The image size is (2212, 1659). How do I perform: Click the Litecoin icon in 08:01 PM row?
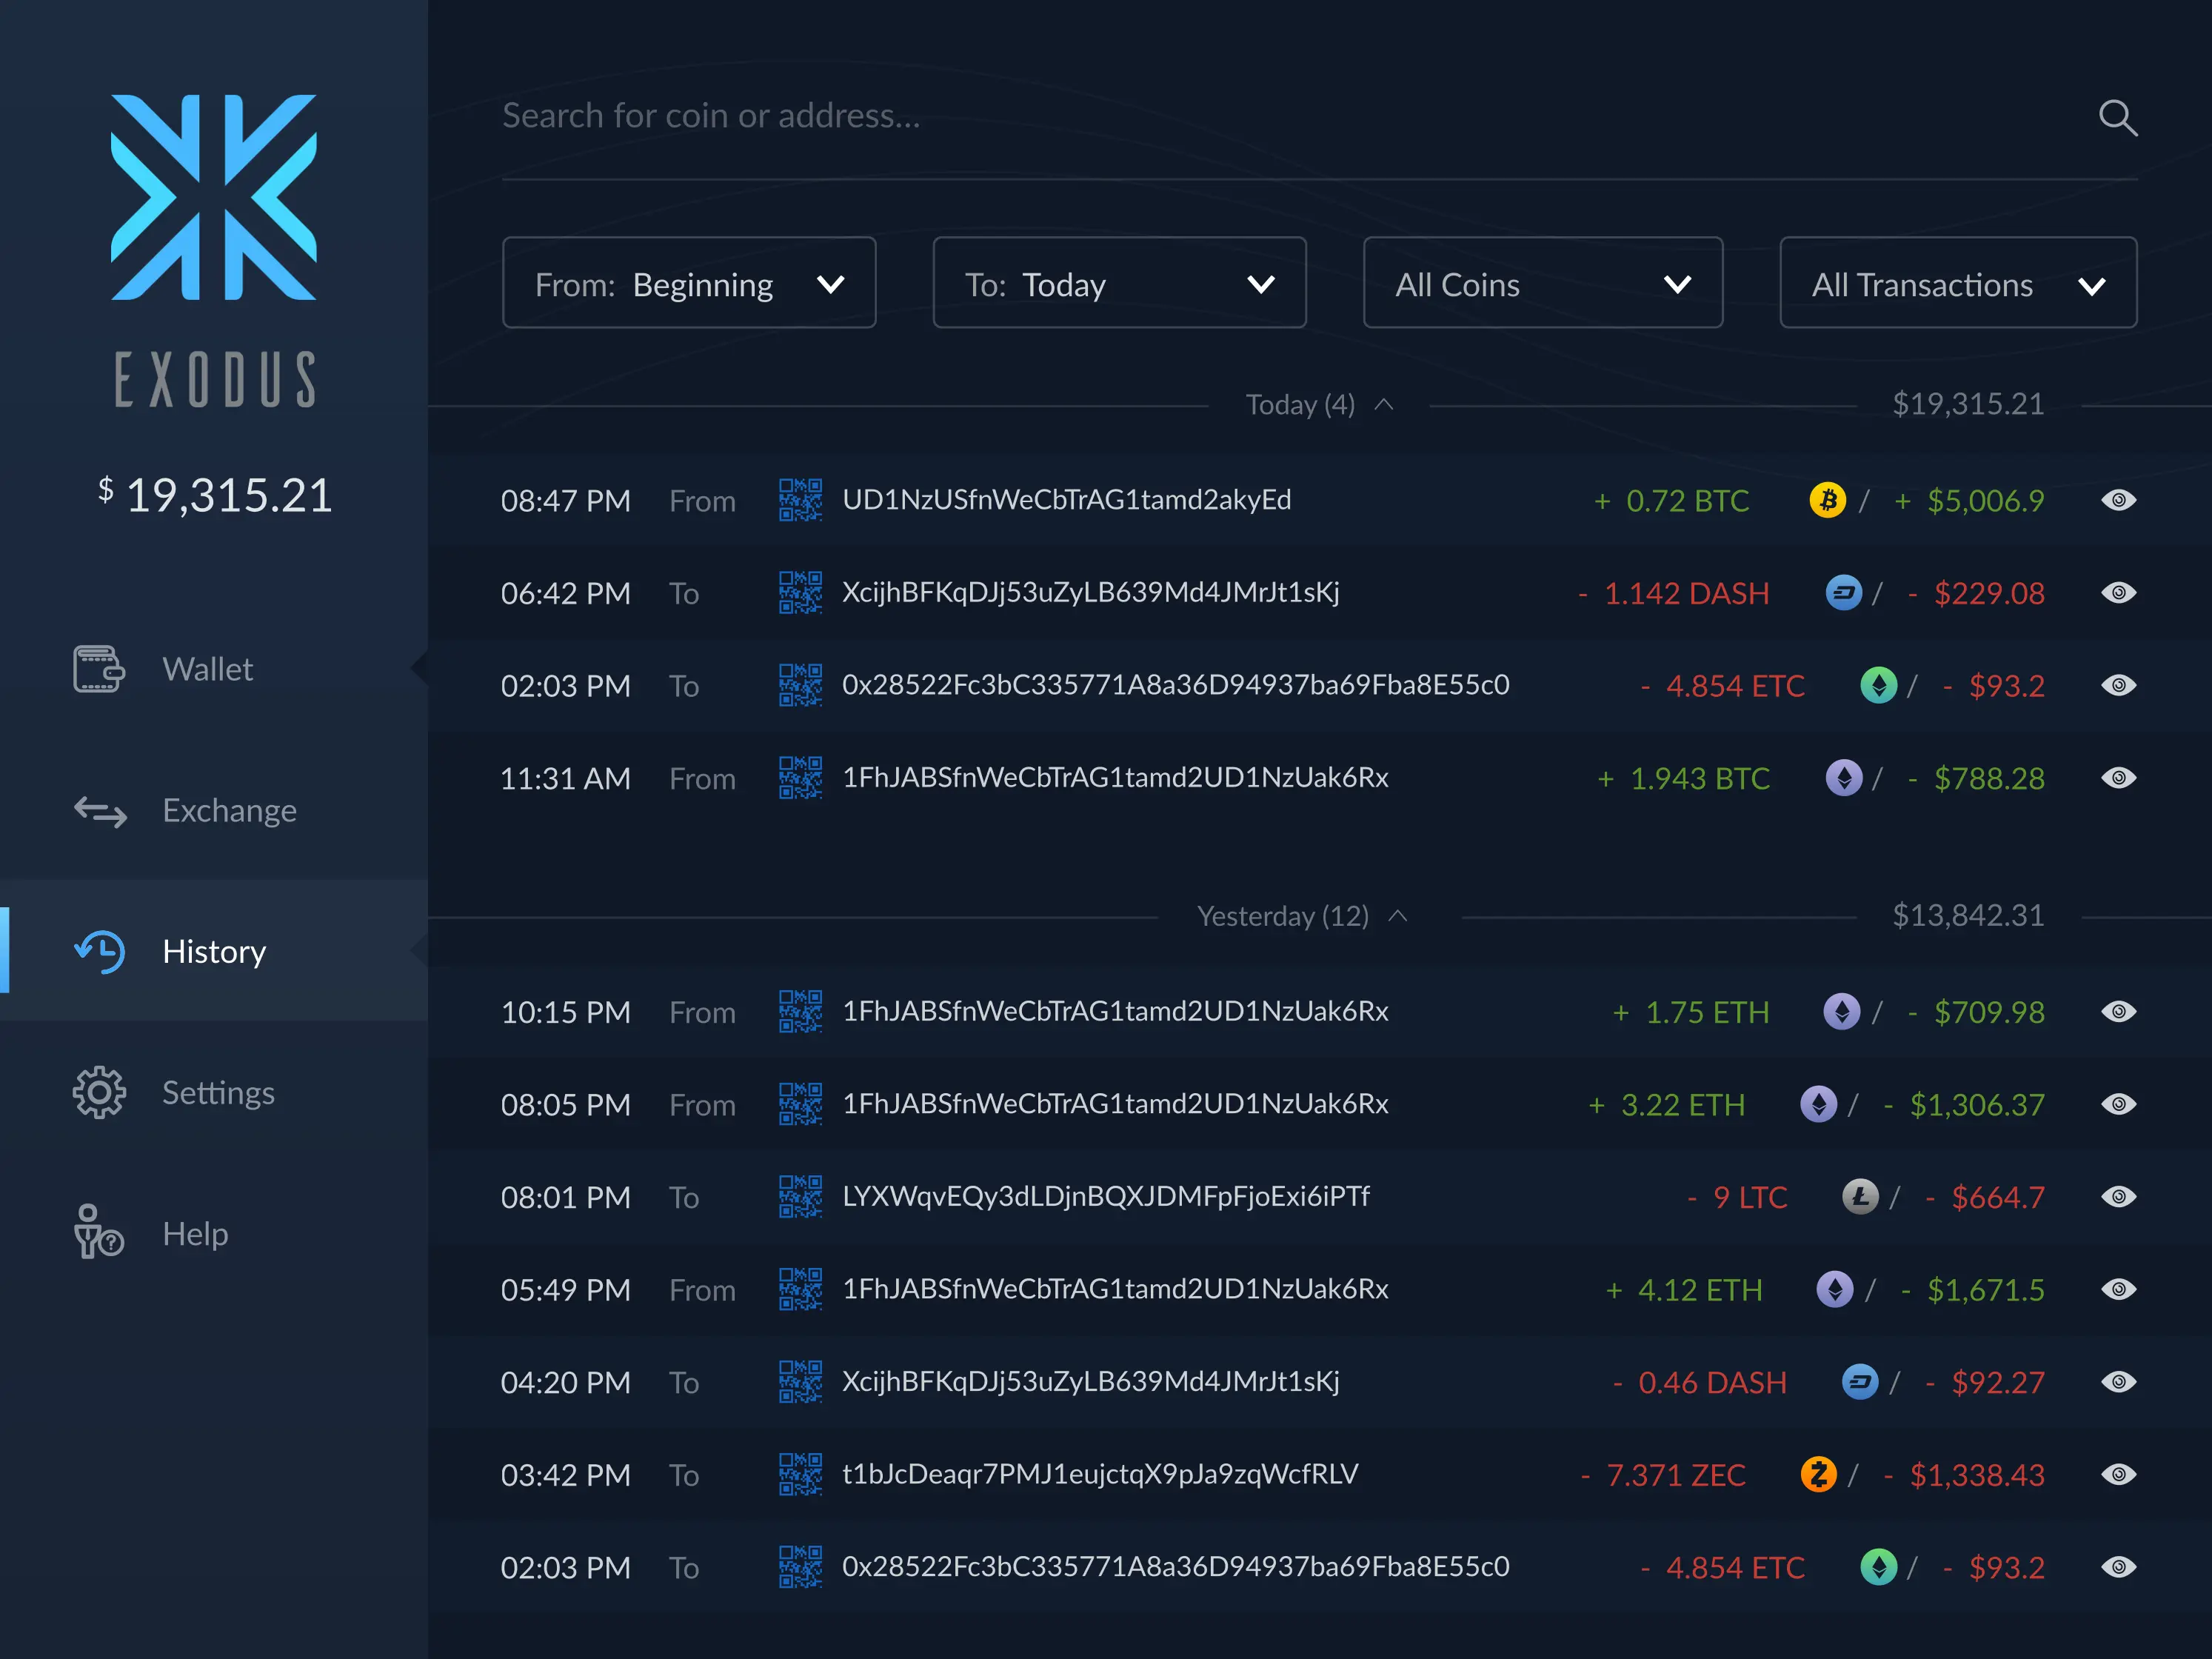[1860, 1196]
